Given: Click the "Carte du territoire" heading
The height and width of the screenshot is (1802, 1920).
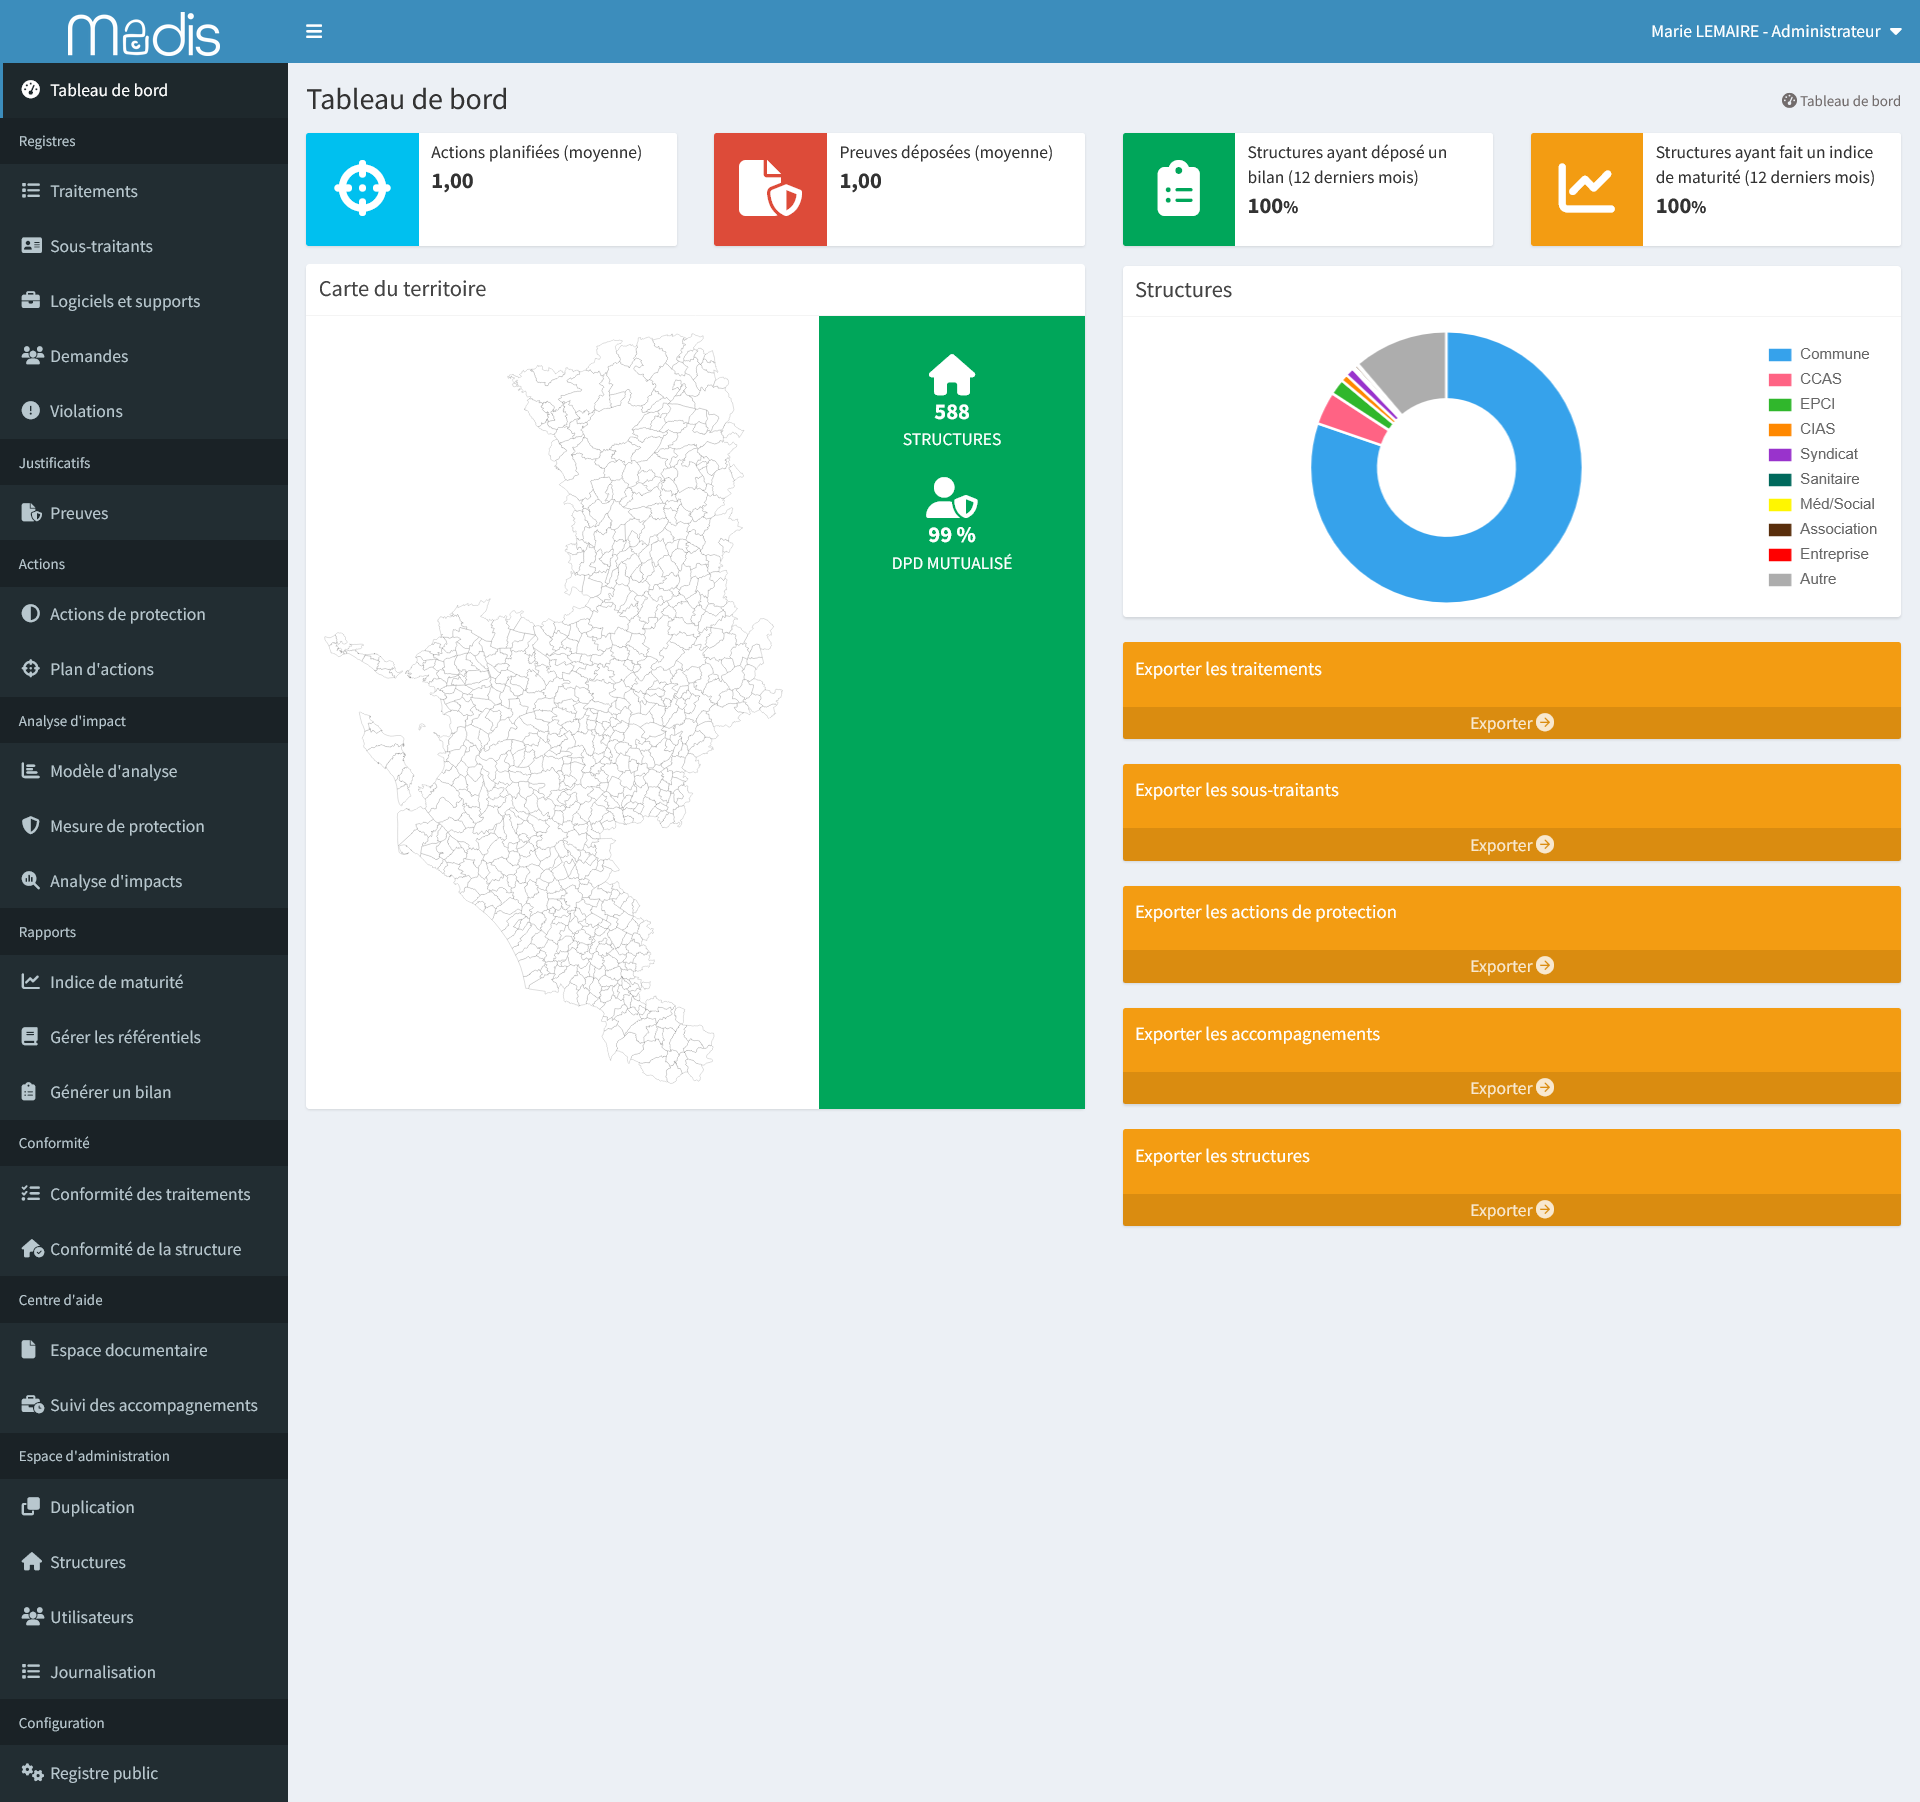Looking at the screenshot, I should click(x=402, y=289).
